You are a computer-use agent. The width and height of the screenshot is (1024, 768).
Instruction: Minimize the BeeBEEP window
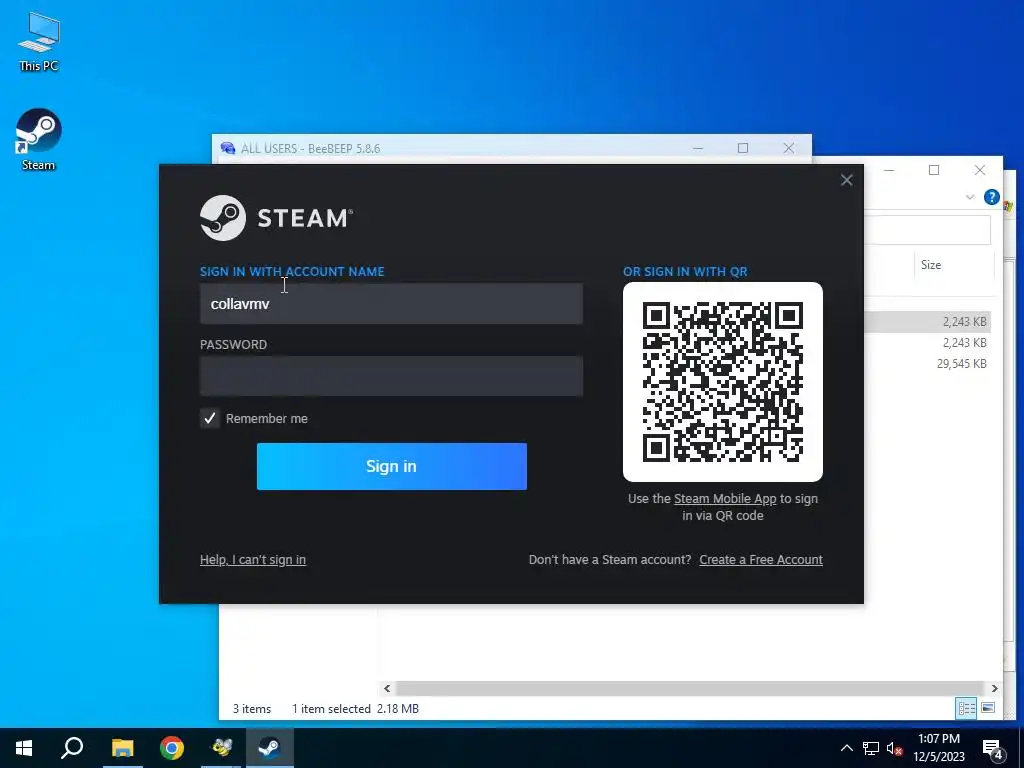point(698,148)
